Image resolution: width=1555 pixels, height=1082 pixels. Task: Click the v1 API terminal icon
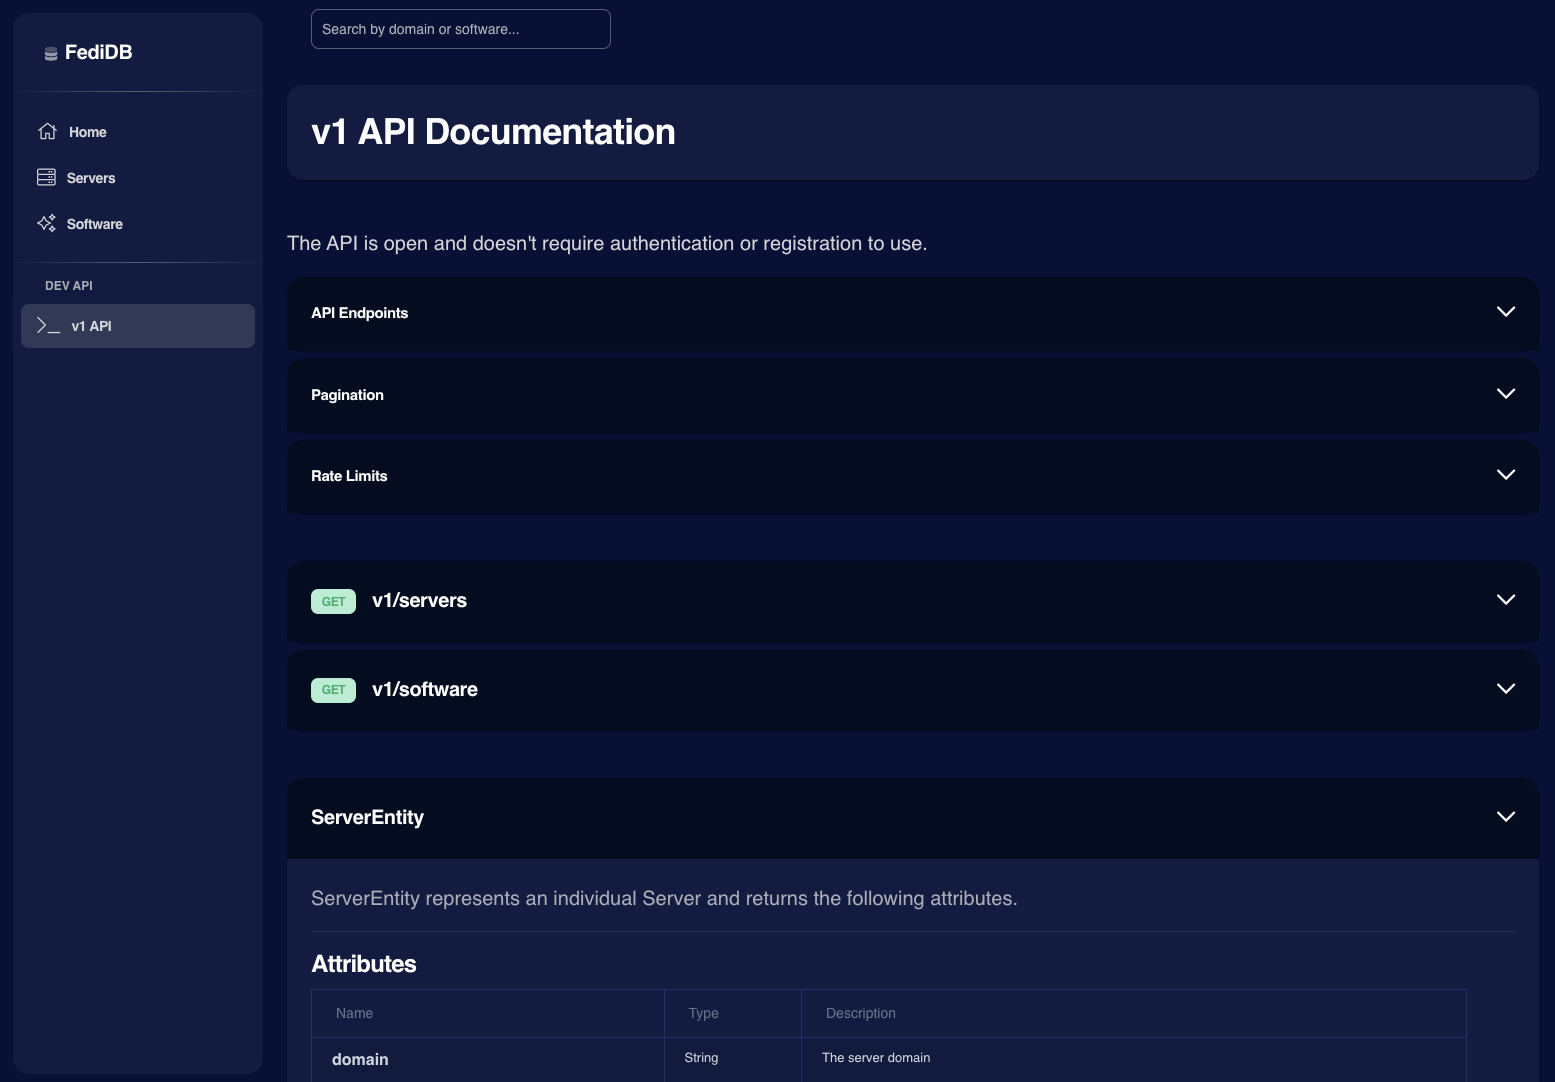click(x=48, y=325)
